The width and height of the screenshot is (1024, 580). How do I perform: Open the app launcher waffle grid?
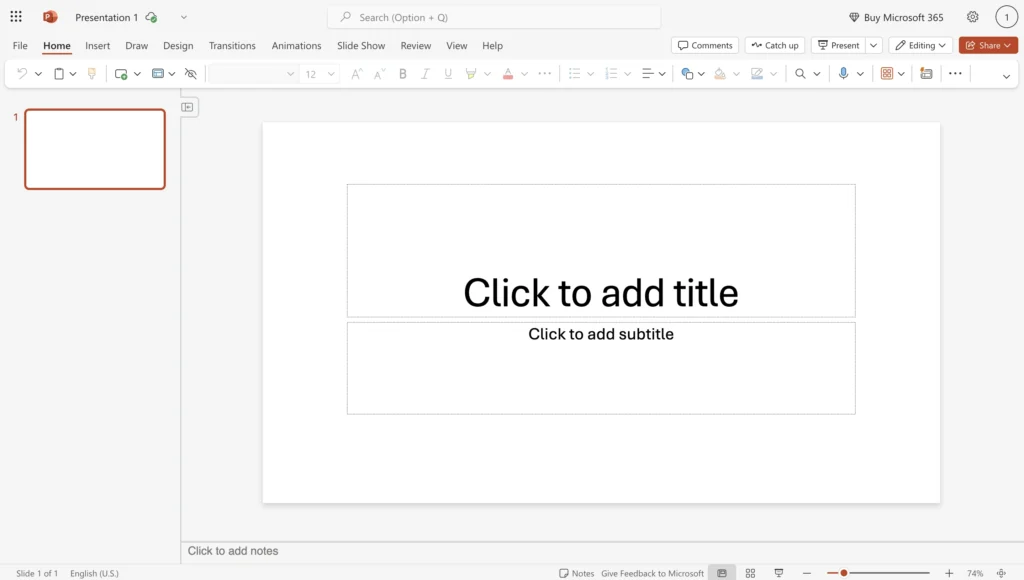click(16, 17)
